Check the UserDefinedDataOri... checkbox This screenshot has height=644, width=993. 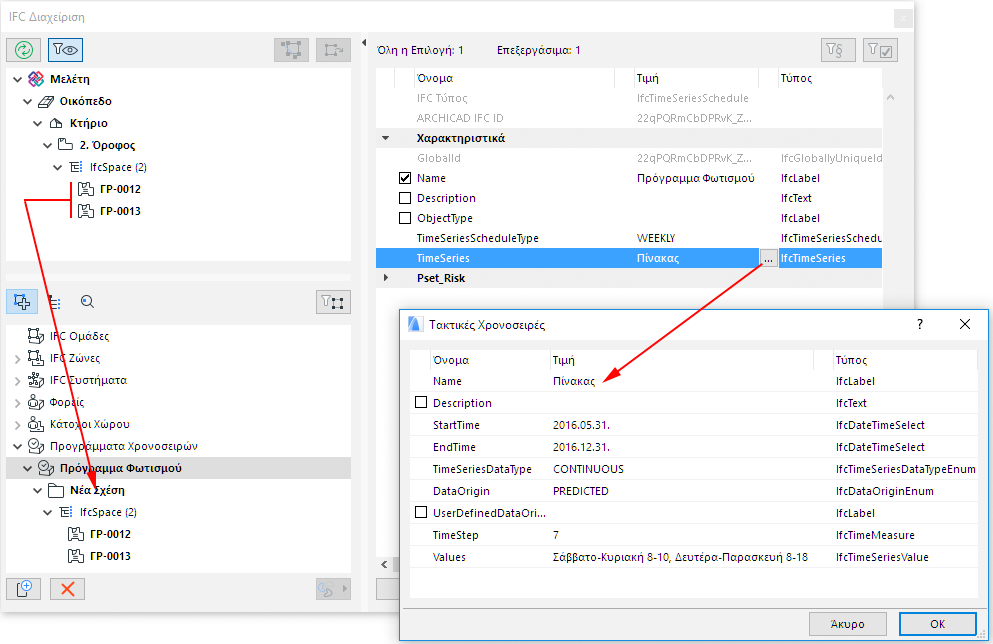pos(421,512)
